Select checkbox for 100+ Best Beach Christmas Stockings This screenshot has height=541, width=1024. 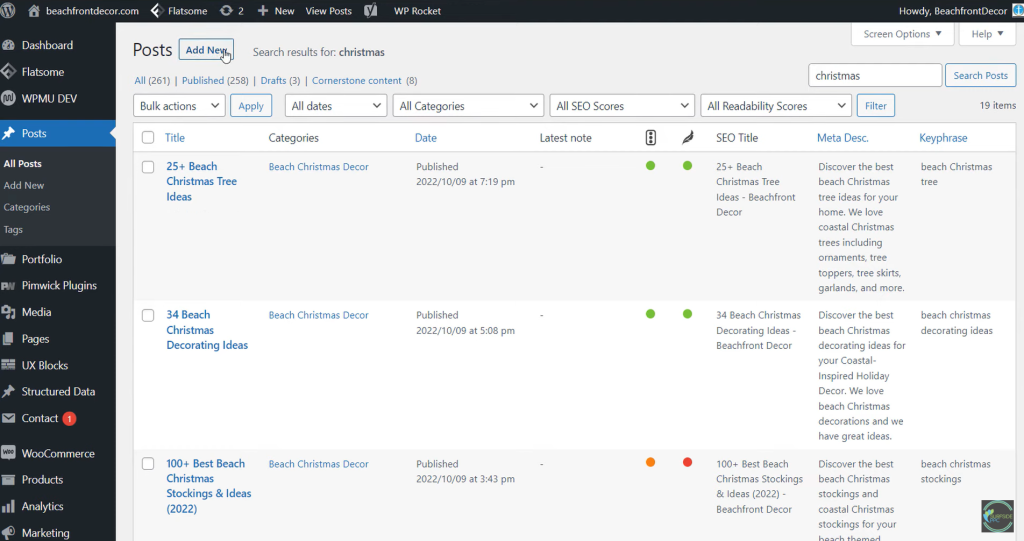point(148,463)
